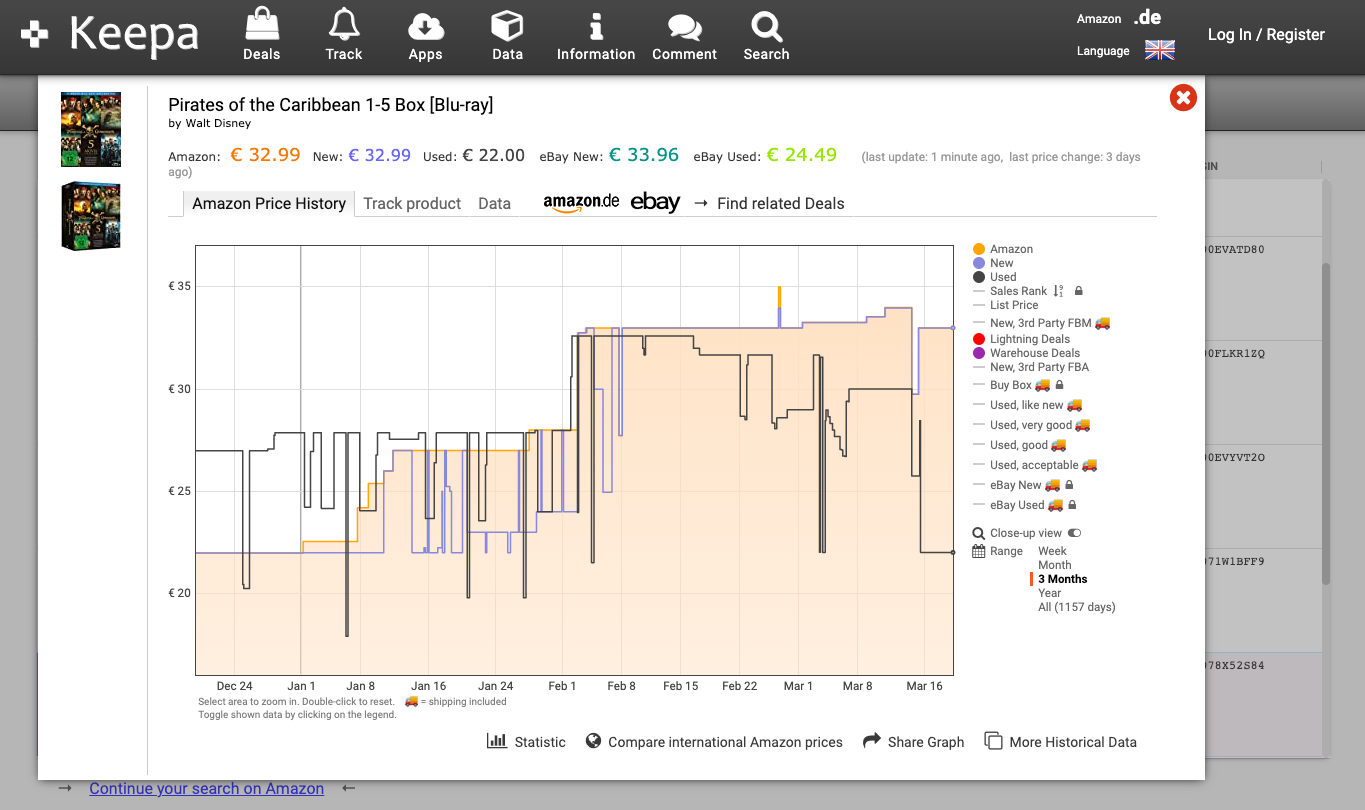1365x810 pixels.
Task: Switch to Amazon Price History tab
Action: [269, 203]
